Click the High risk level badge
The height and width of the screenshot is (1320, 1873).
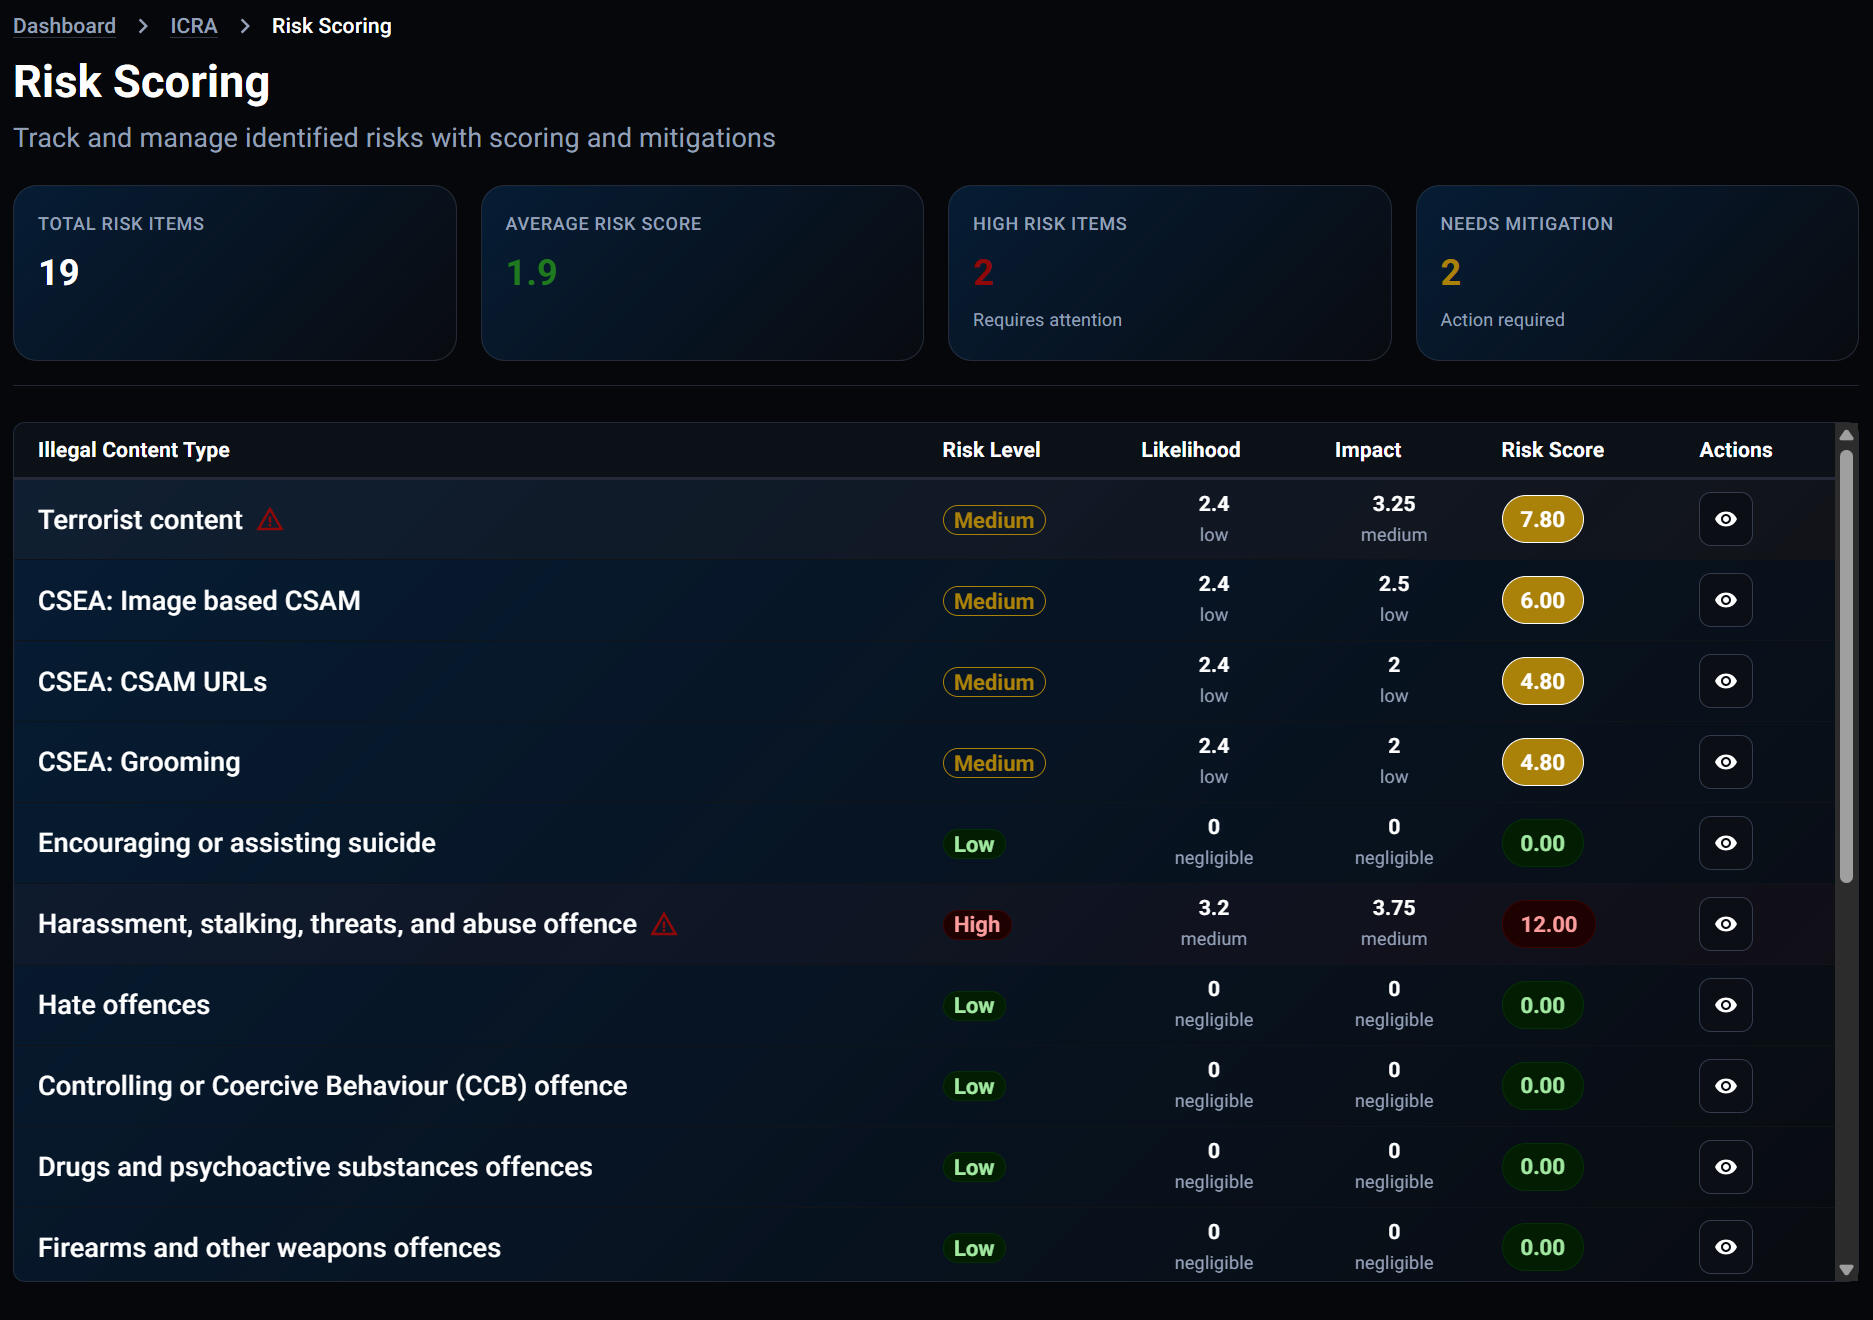tap(976, 925)
